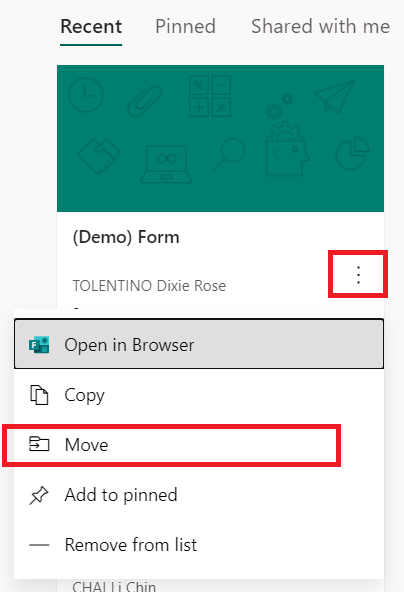Select Remove from list

tap(199, 545)
